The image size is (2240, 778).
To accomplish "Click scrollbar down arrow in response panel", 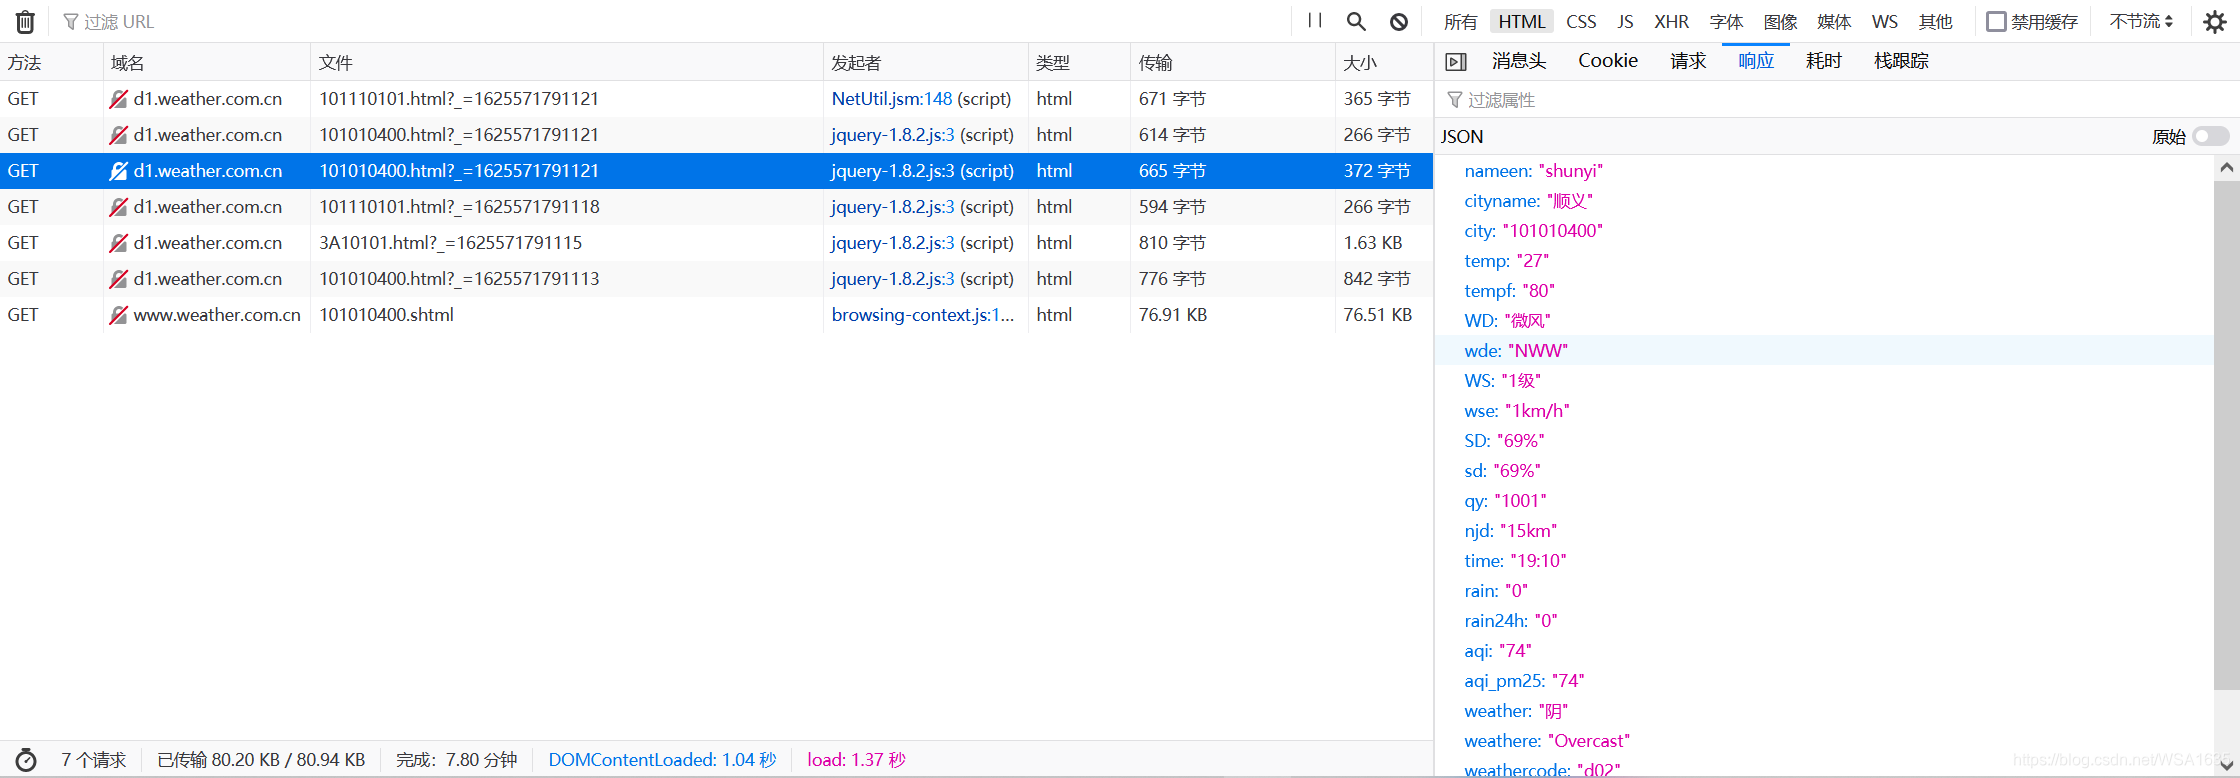I will coord(2226,767).
